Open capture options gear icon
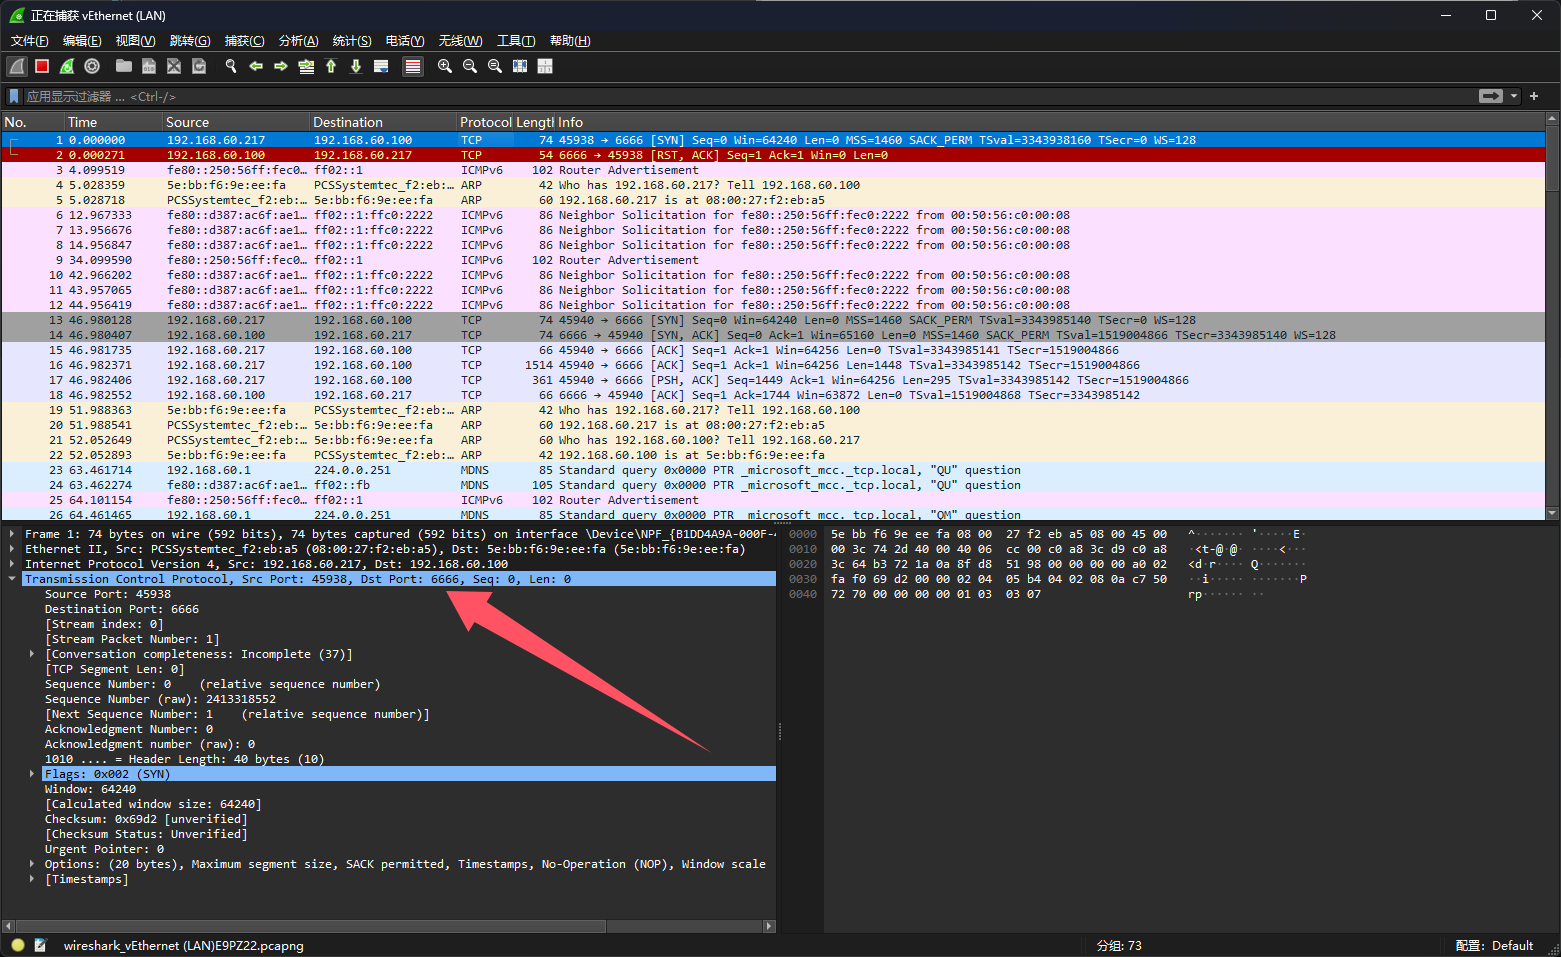This screenshot has height=957, width=1561. [x=92, y=66]
